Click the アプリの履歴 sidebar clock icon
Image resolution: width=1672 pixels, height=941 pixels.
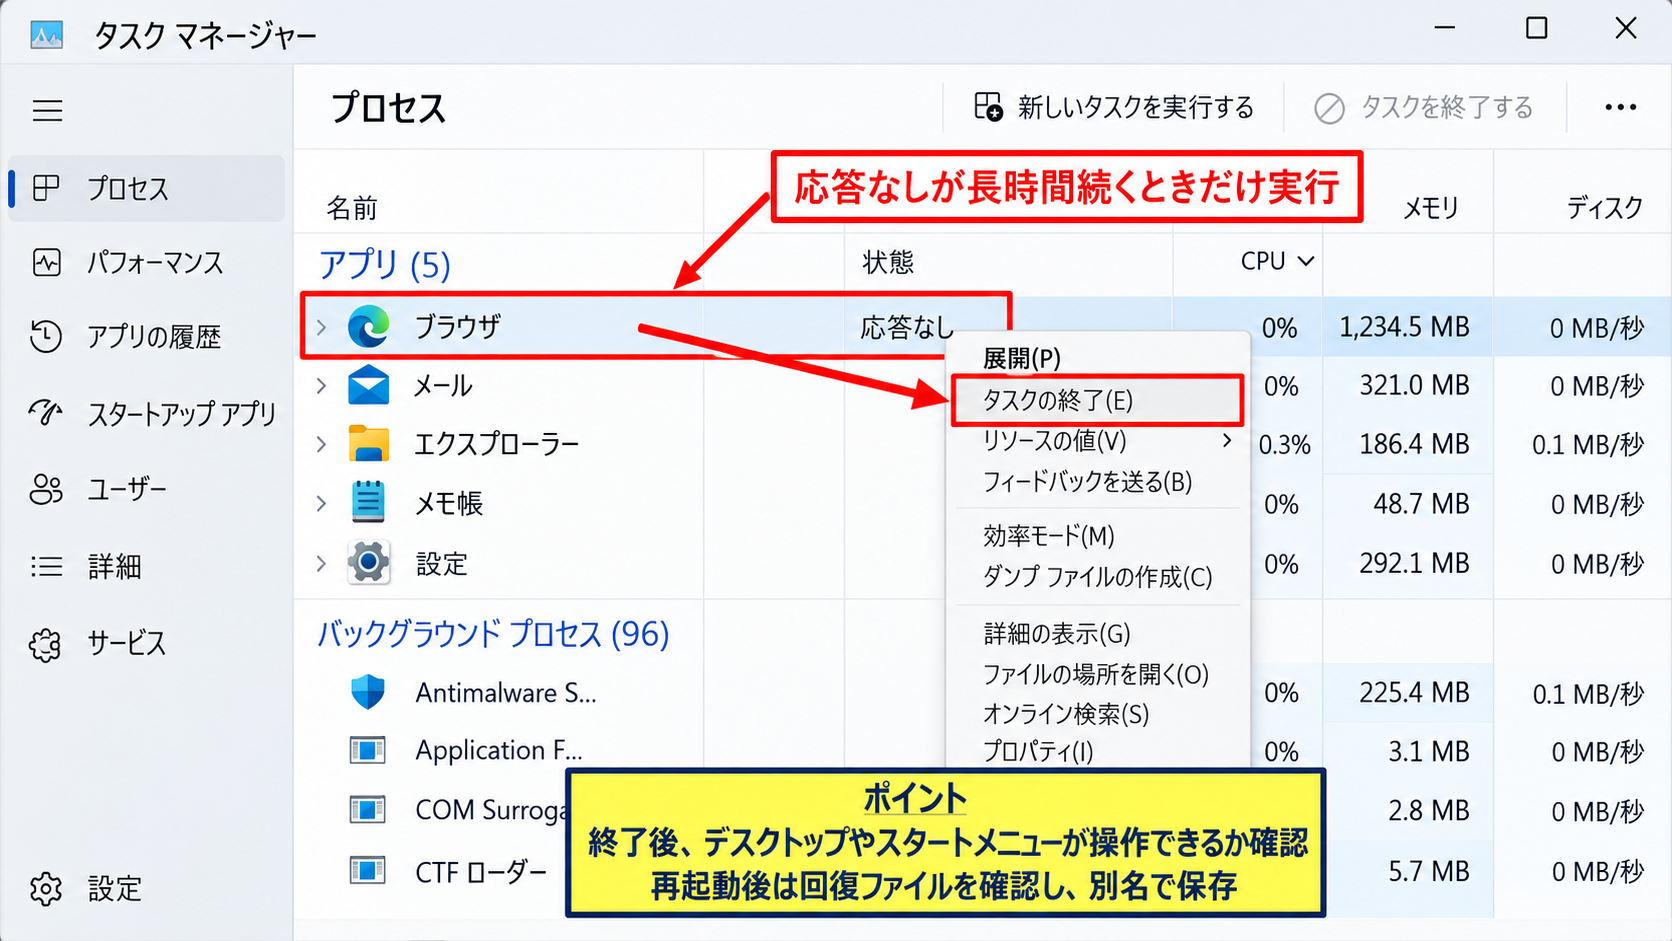[46, 337]
